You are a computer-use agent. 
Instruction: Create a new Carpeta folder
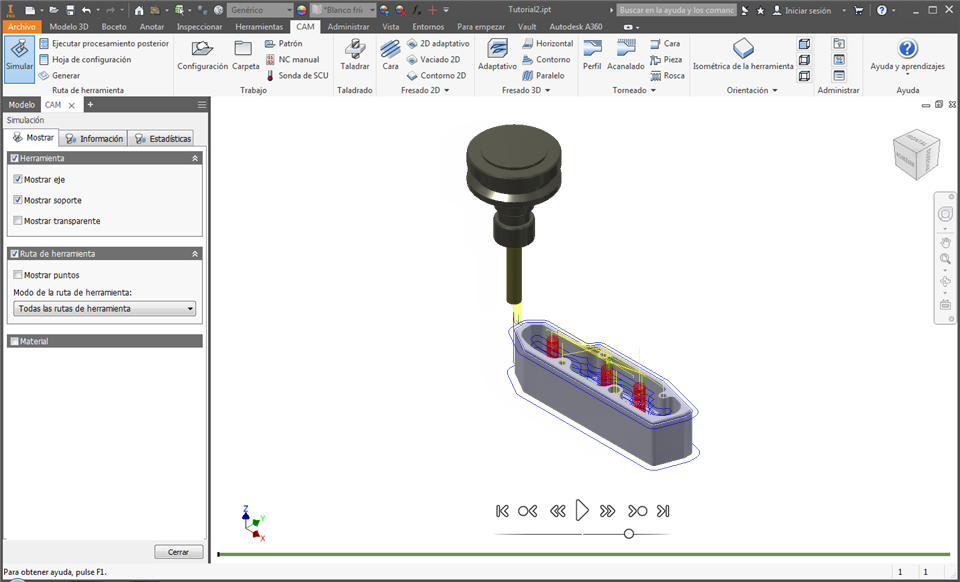(x=245, y=55)
